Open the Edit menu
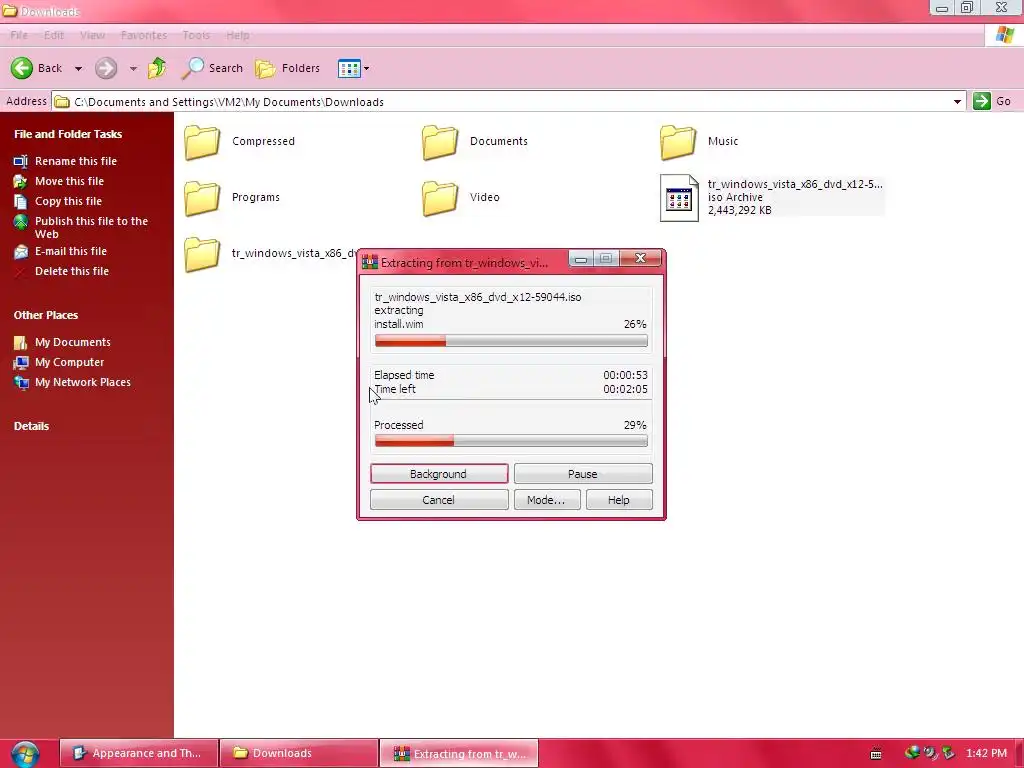The image size is (1024, 768). tap(54, 35)
